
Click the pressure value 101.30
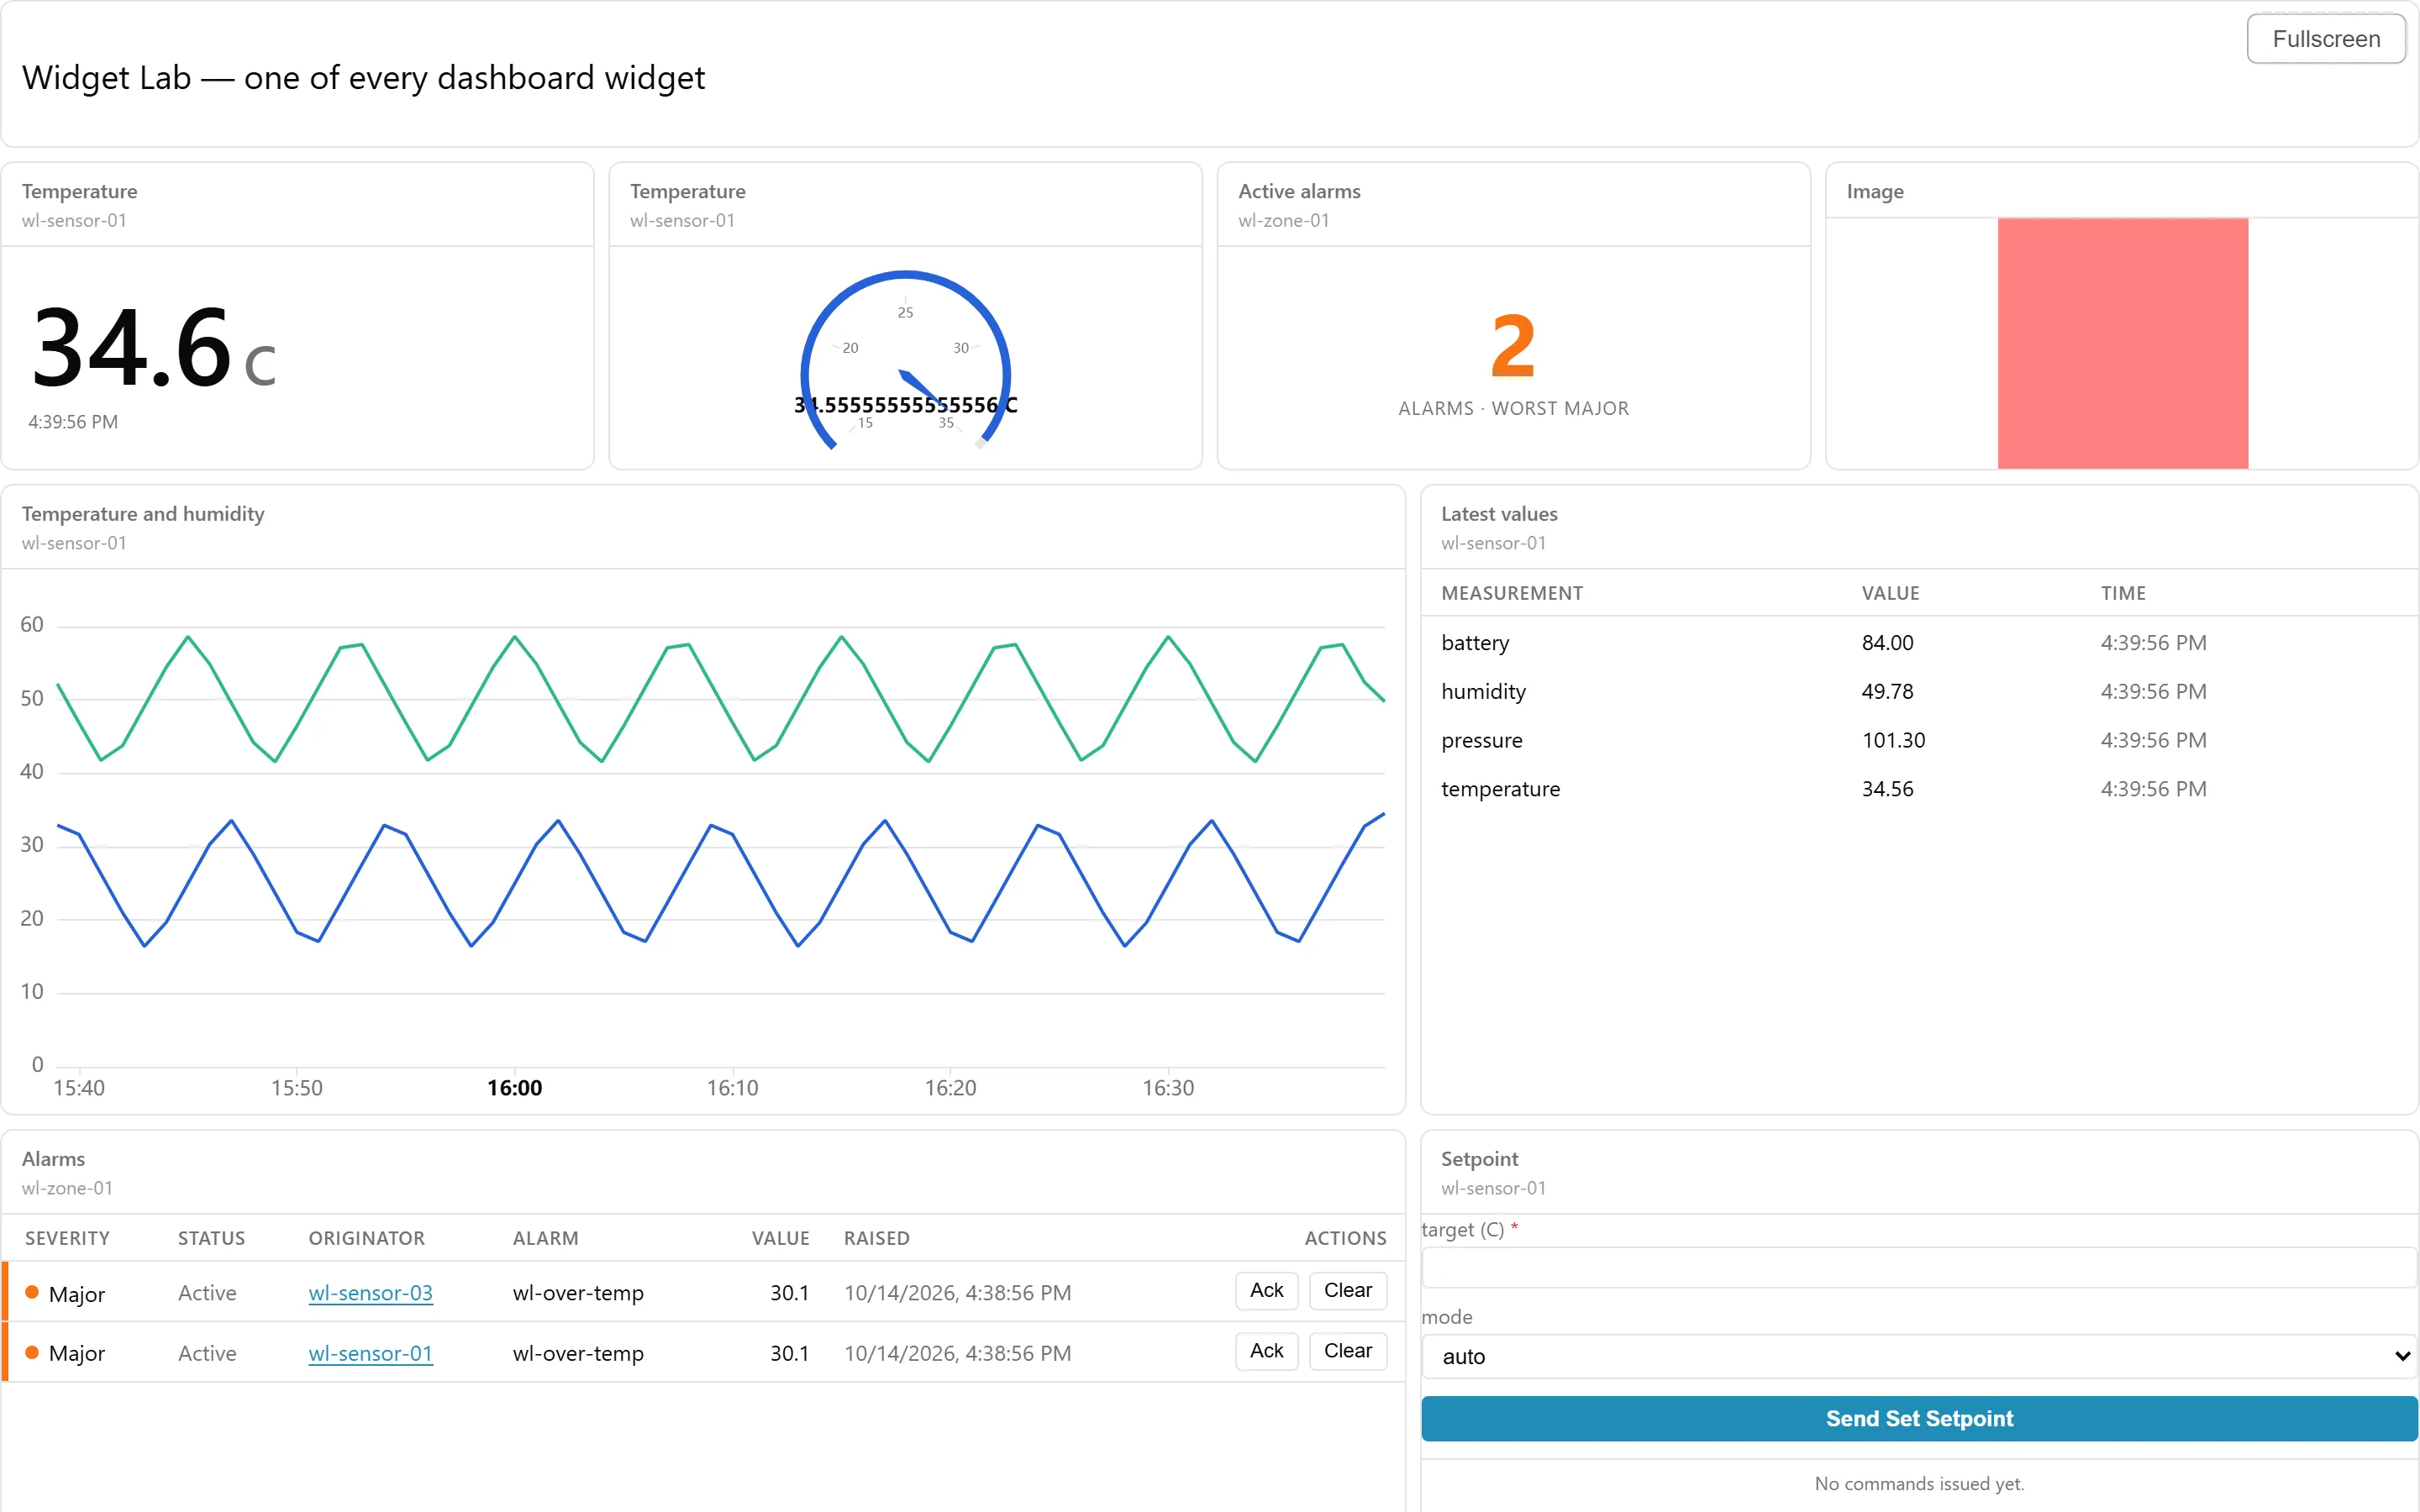(1893, 741)
